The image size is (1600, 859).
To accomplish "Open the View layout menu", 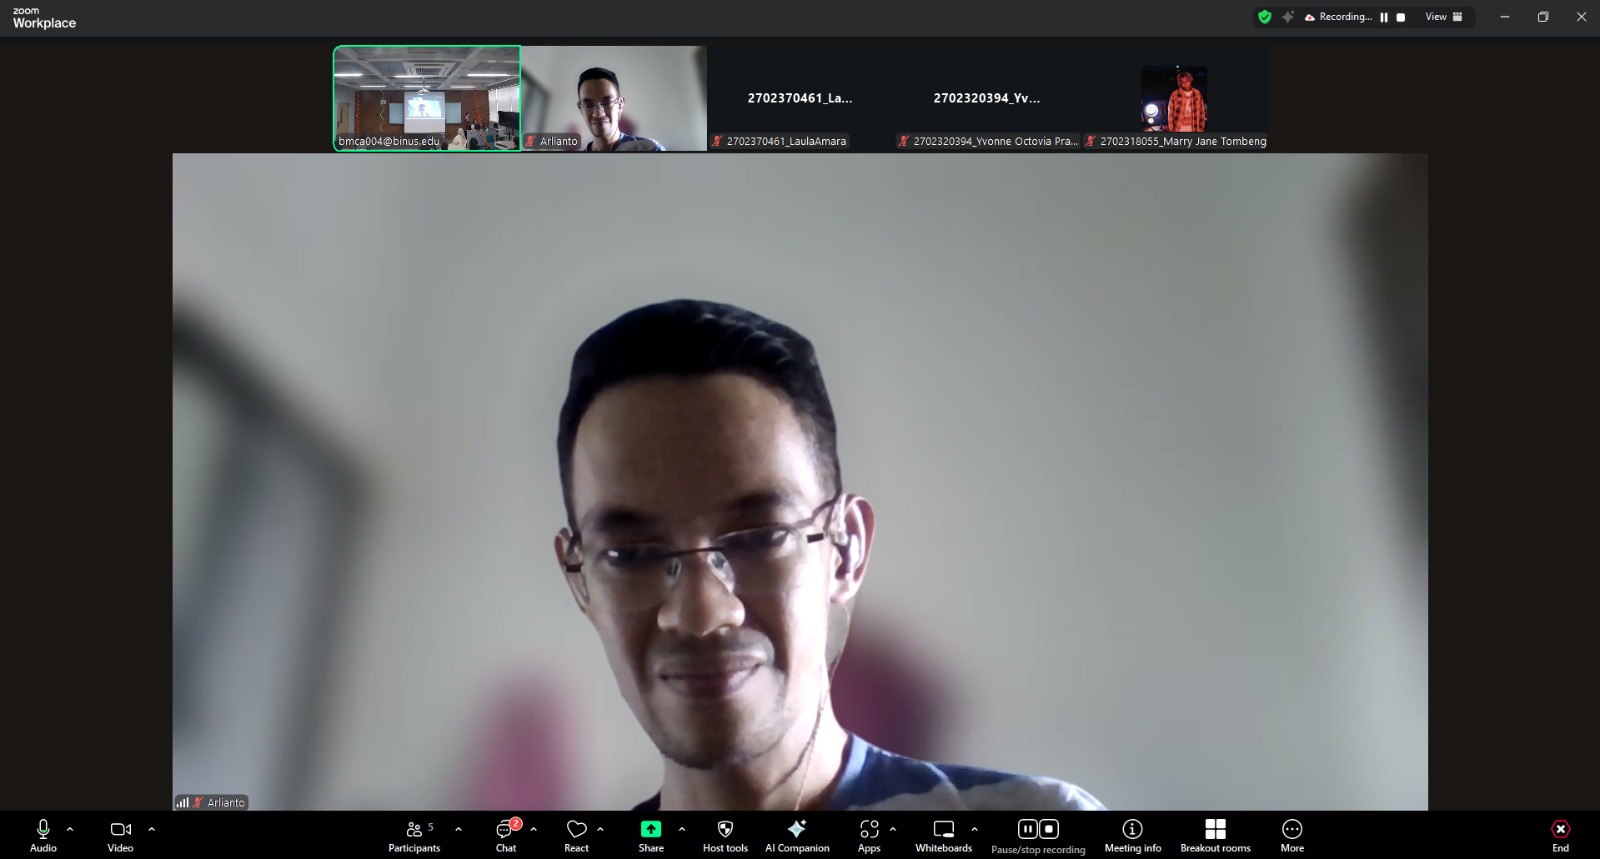I will (1443, 17).
